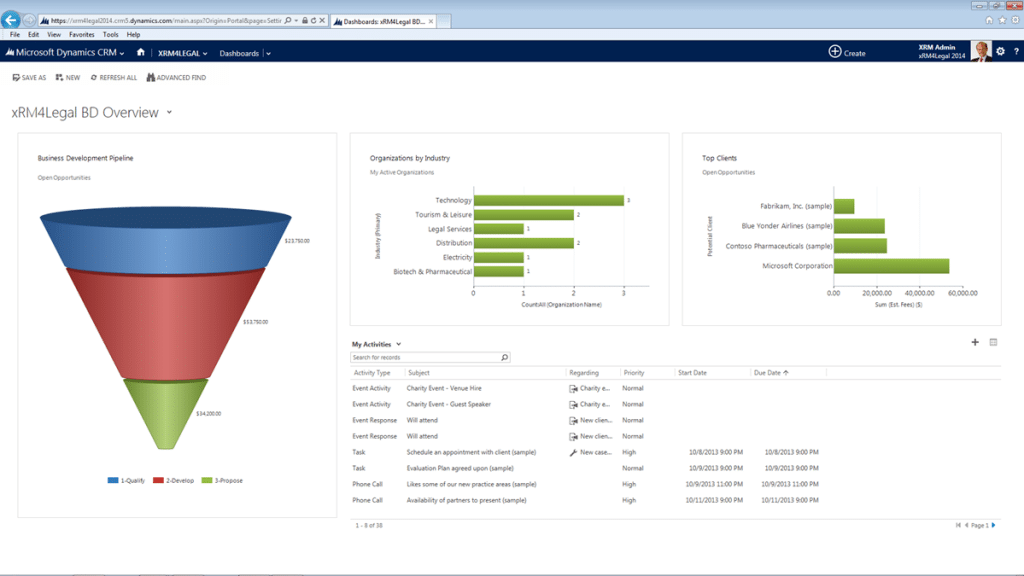Go to previous activities page arrow
This screenshot has width=1024, height=576.
click(967, 525)
